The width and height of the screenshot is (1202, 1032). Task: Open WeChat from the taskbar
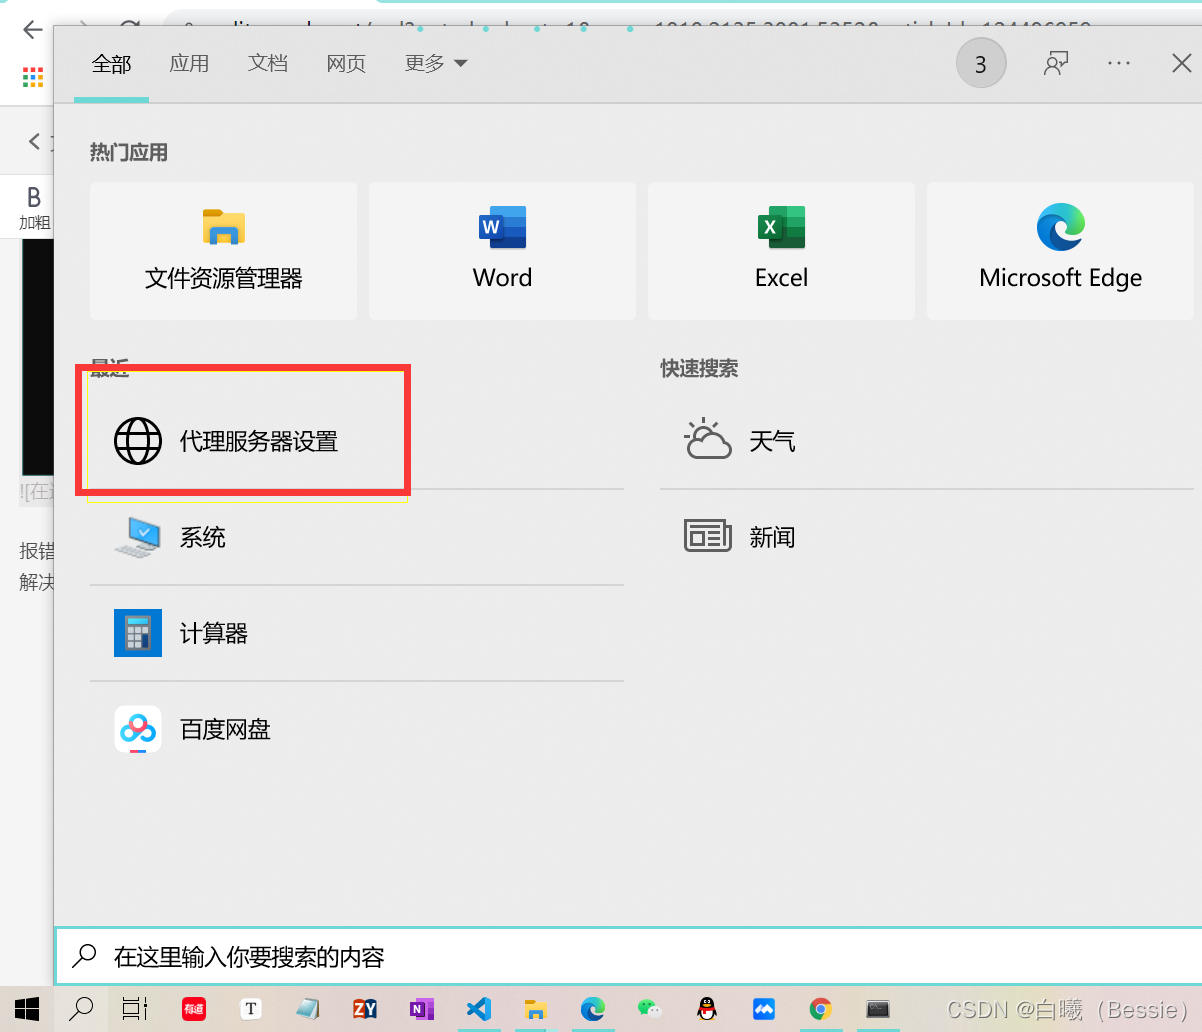(650, 1009)
